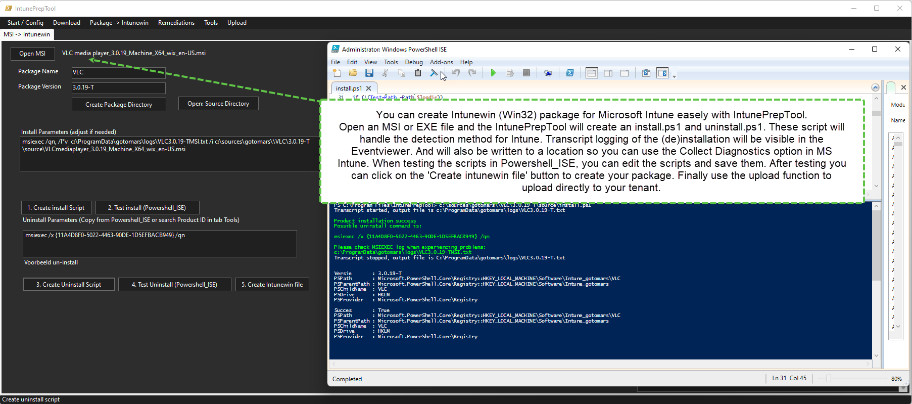
Task: Click Show Command Window icon in ISE
Action: 646,73
